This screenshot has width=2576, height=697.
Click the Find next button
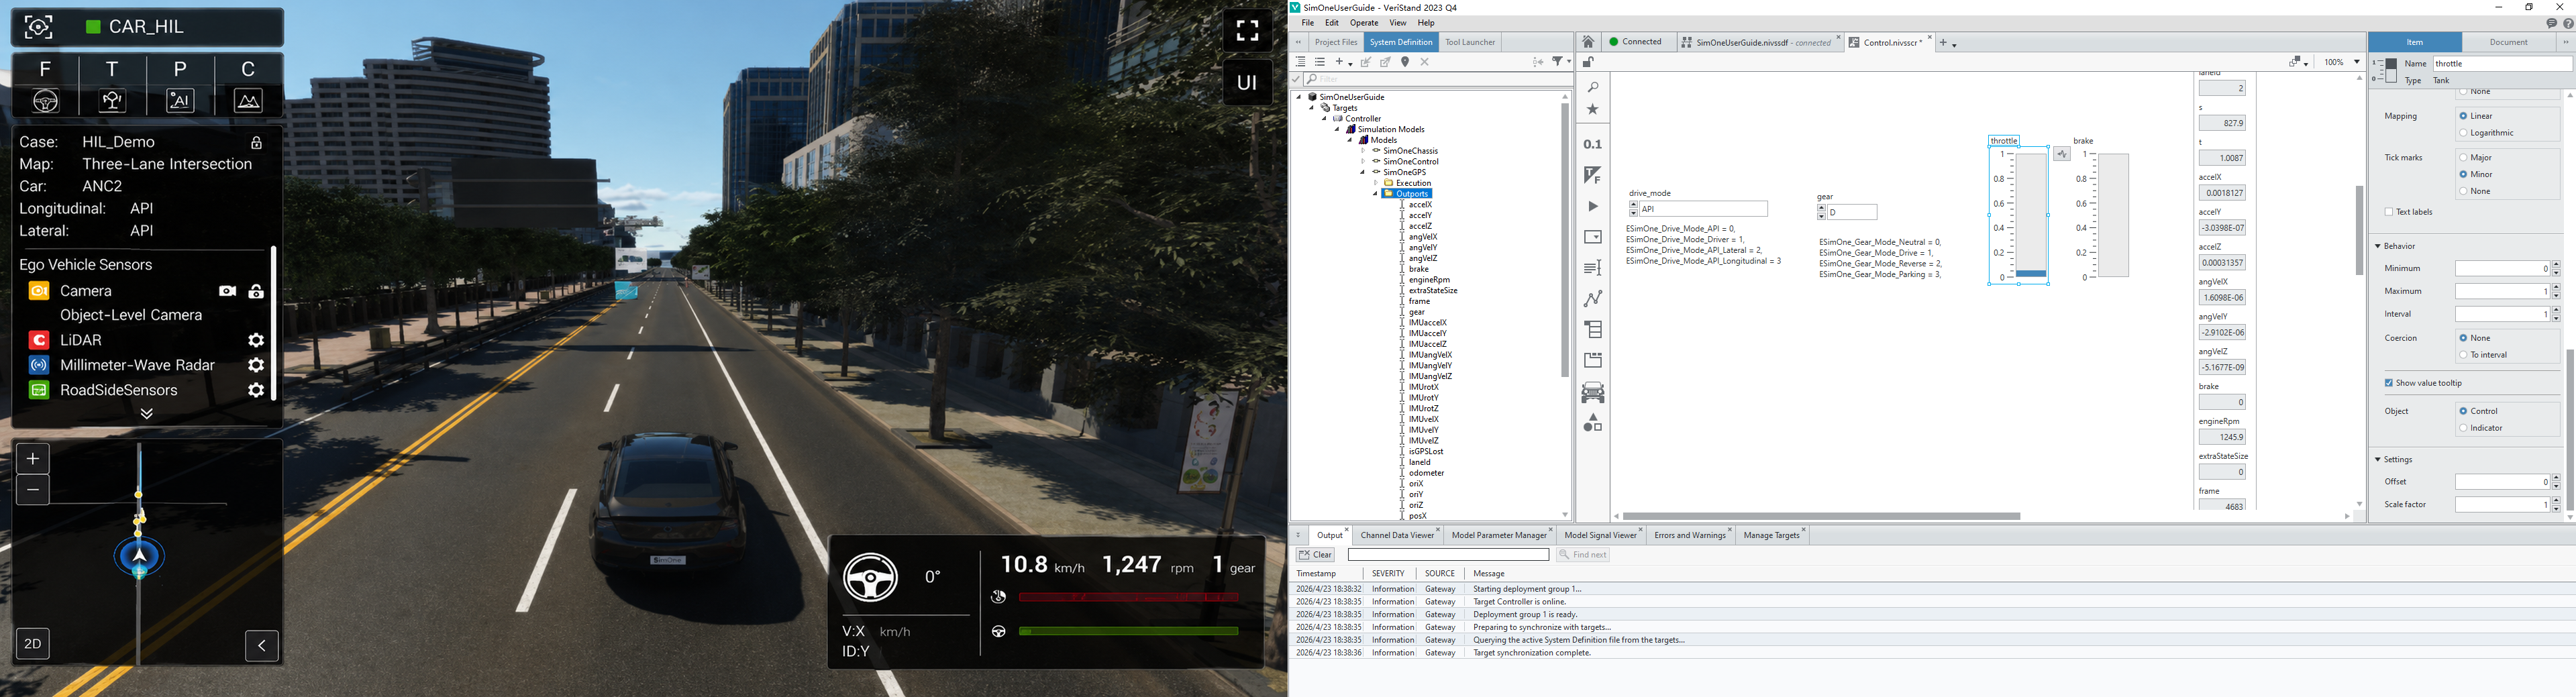[1583, 555]
